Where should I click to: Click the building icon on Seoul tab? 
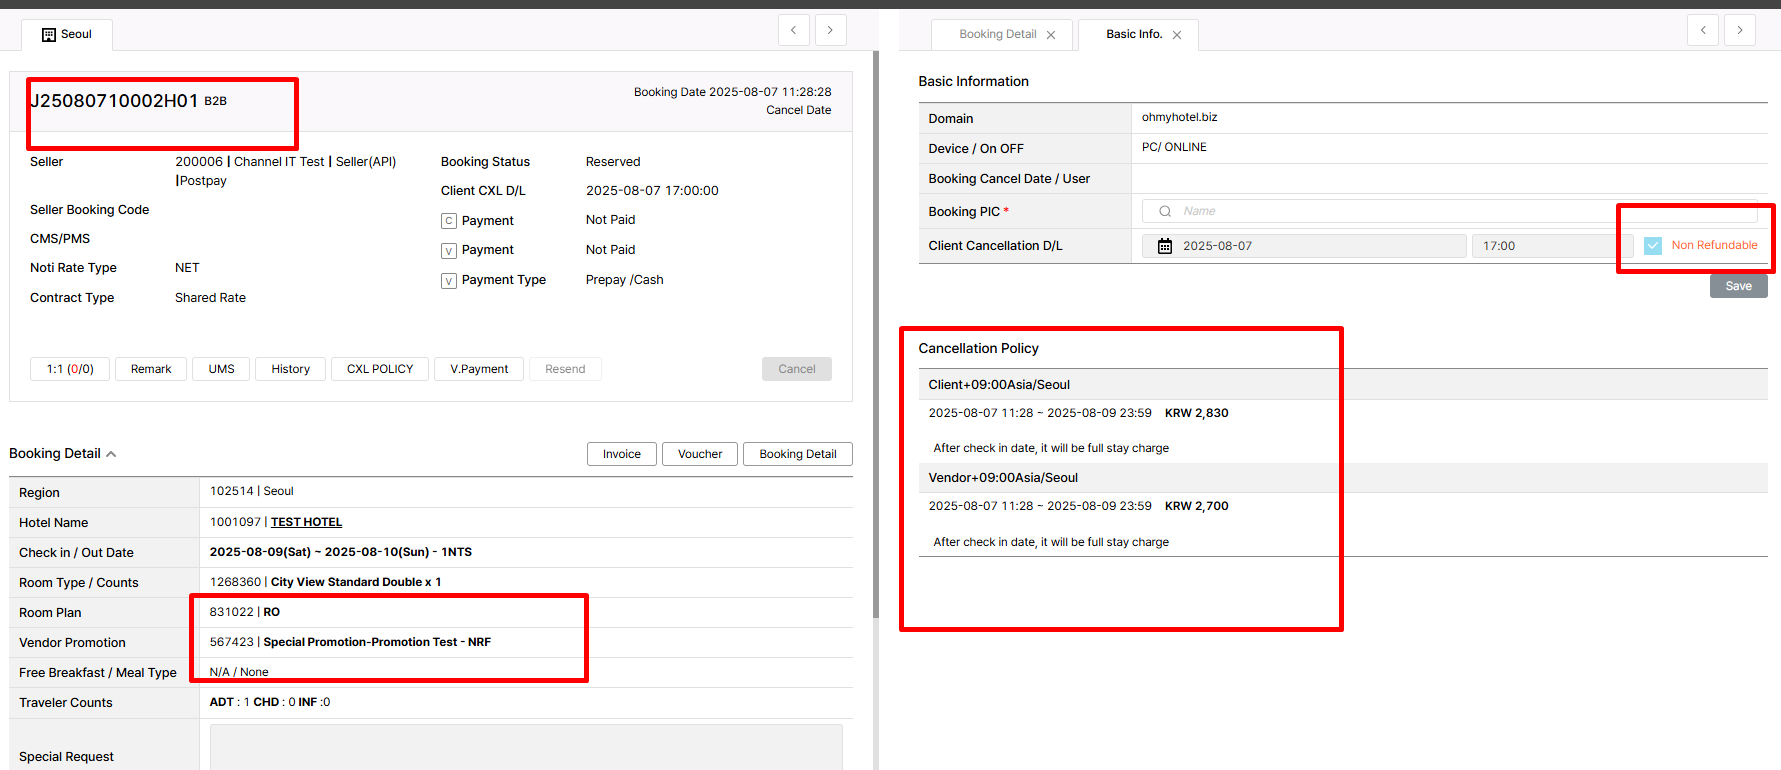point(49,35)
